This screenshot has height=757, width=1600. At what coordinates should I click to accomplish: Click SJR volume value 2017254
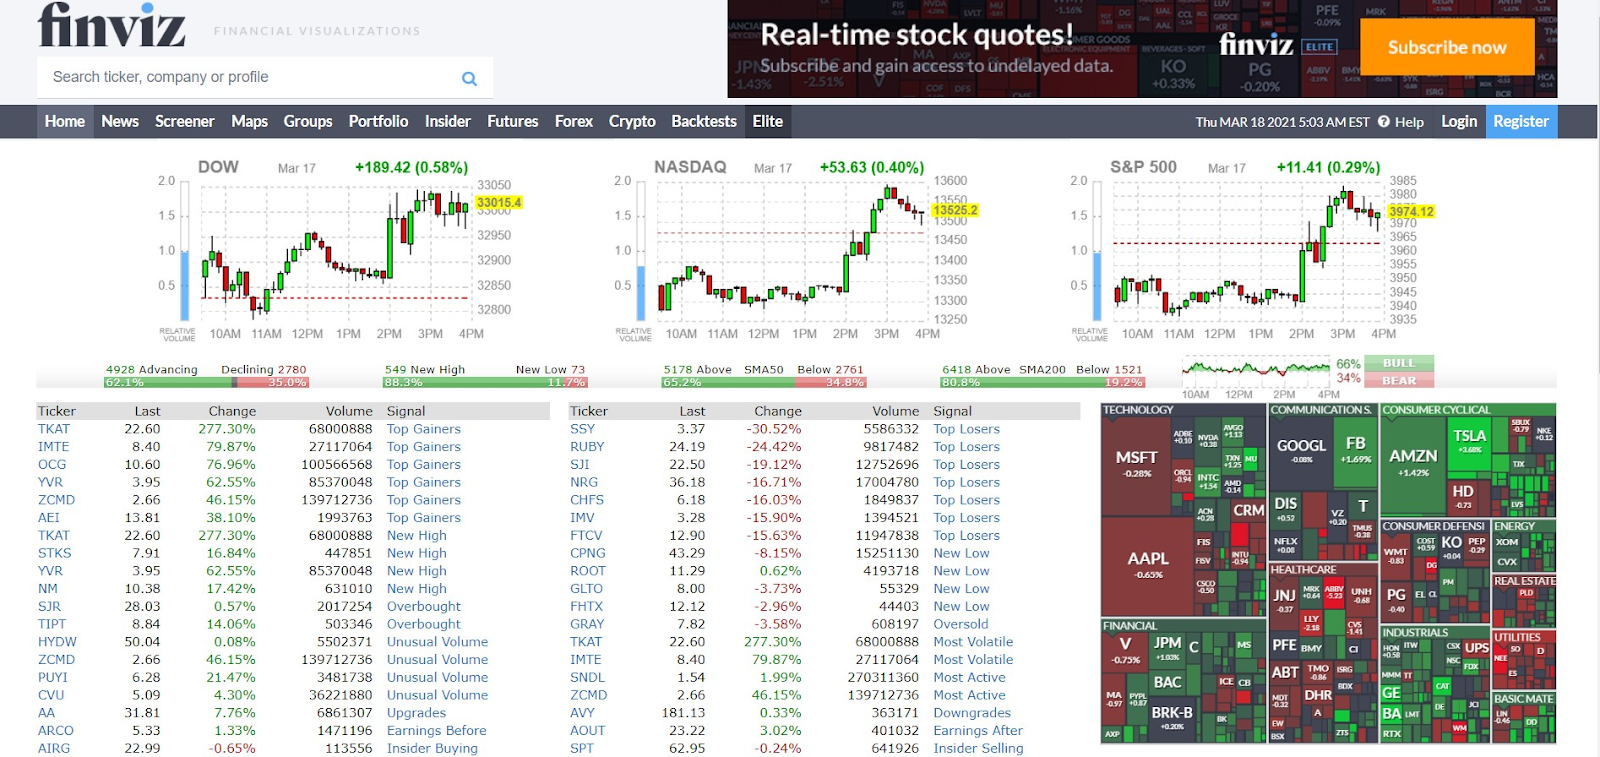point(344,606)
